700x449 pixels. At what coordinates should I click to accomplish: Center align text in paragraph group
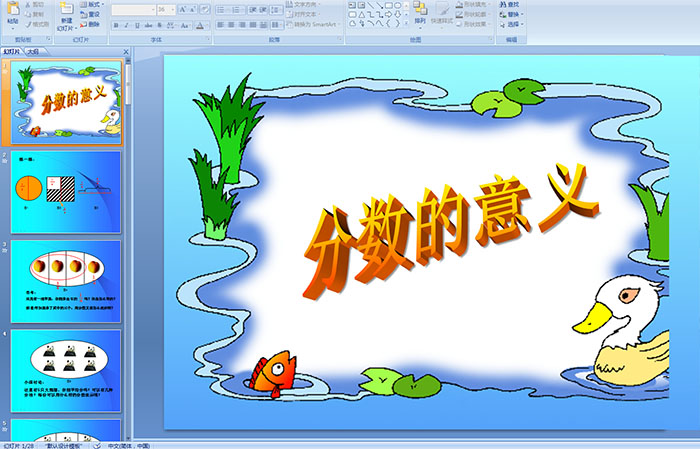231,25
